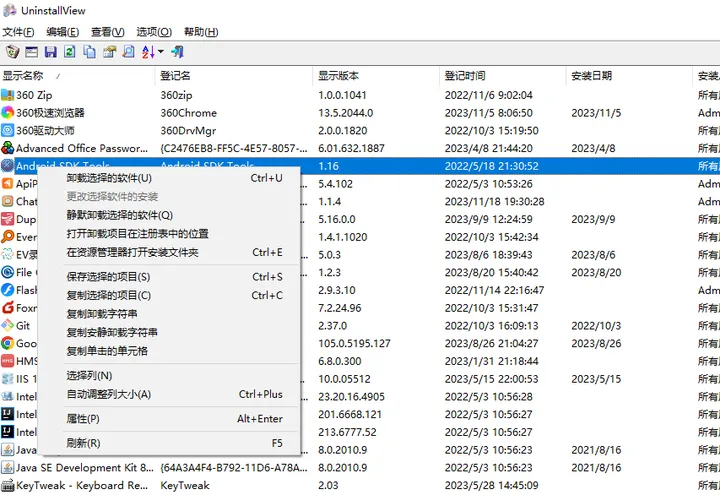Click the Uninstall recycle-bin toolbar icon
Image resolution: width=720 pixels, height=495 pixels.
click(12, 51)
